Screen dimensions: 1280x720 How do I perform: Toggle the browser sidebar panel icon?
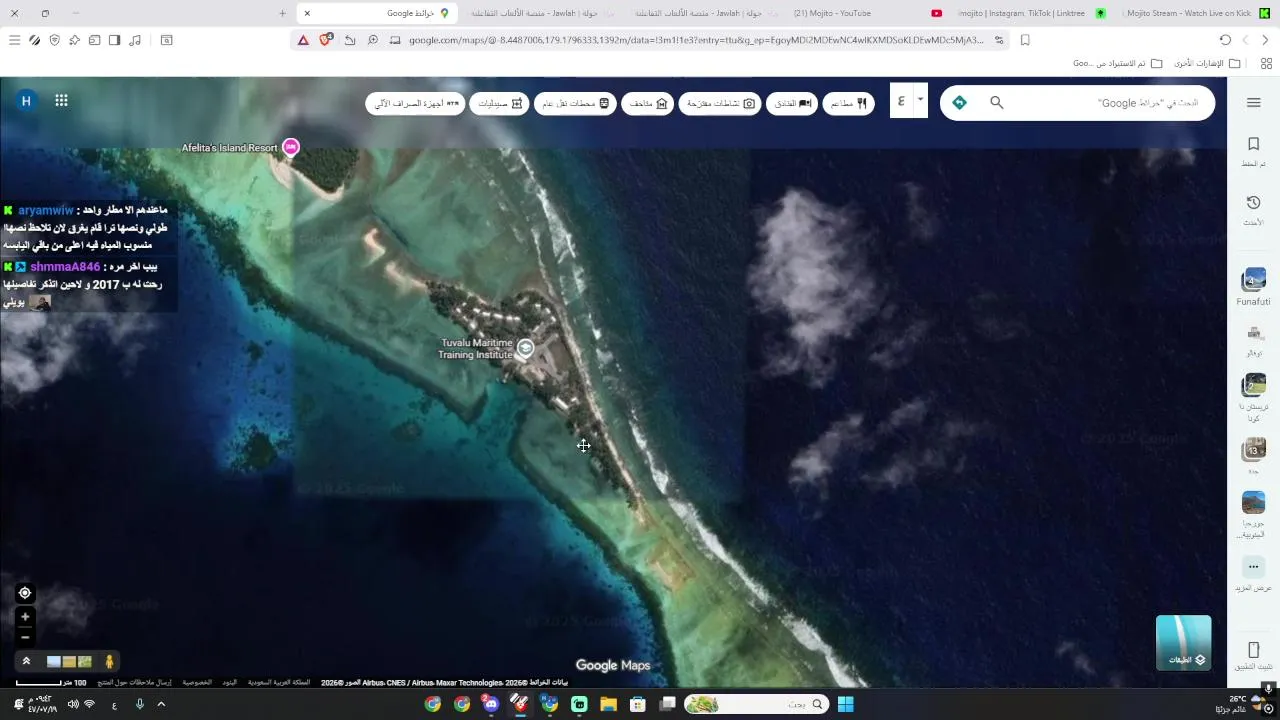click(114, 40)
